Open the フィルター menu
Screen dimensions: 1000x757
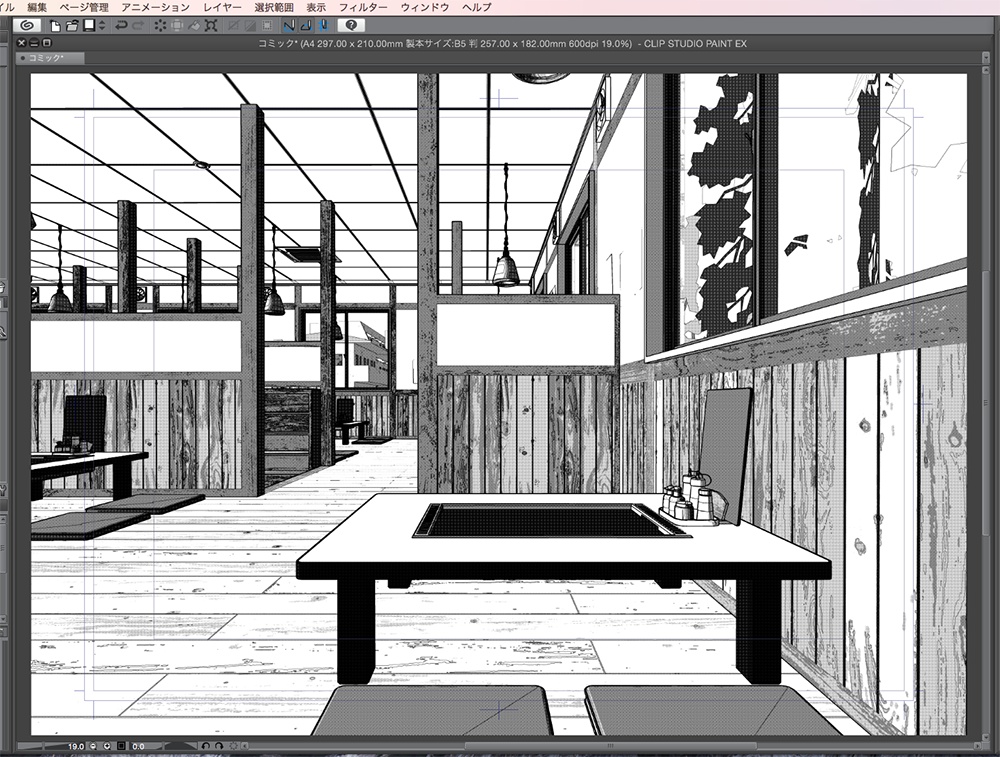click(x=363, y=7)
